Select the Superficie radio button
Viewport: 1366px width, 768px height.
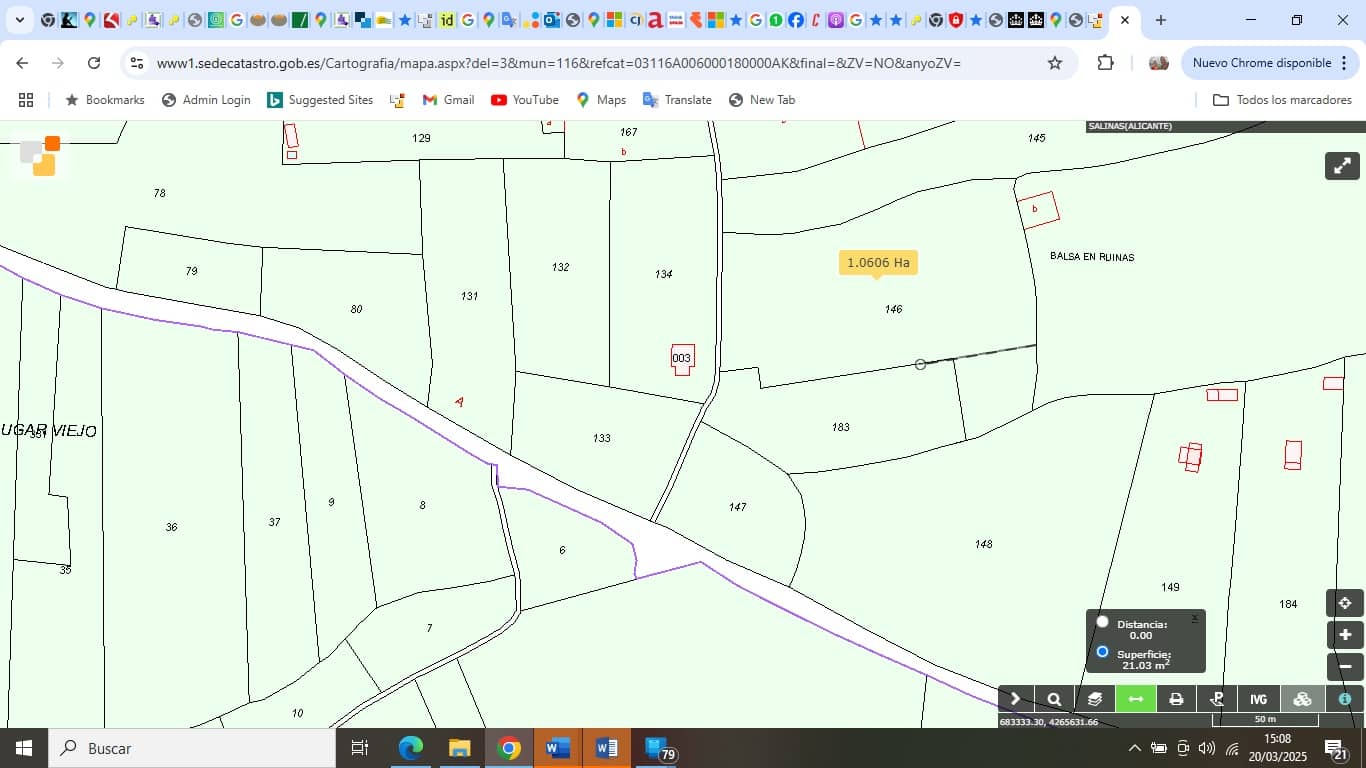click(1102, 652)
